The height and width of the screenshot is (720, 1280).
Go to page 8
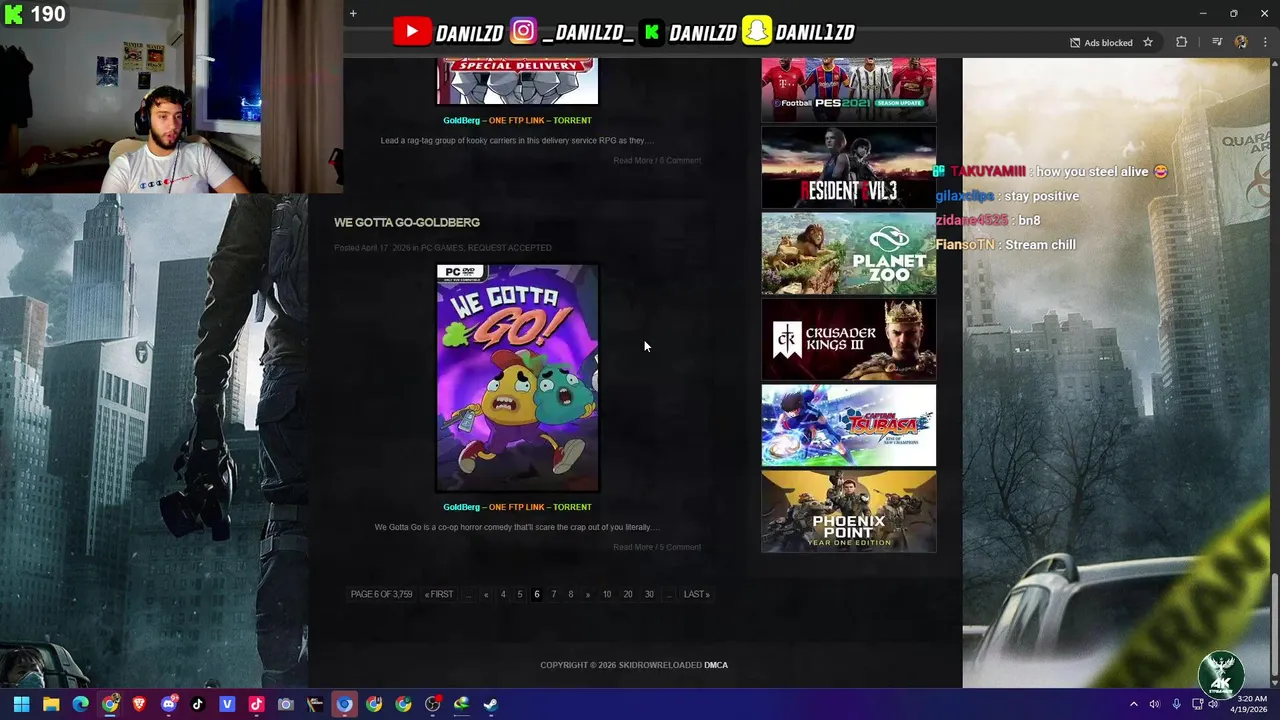pyautogui.click(x=571, y=594)
